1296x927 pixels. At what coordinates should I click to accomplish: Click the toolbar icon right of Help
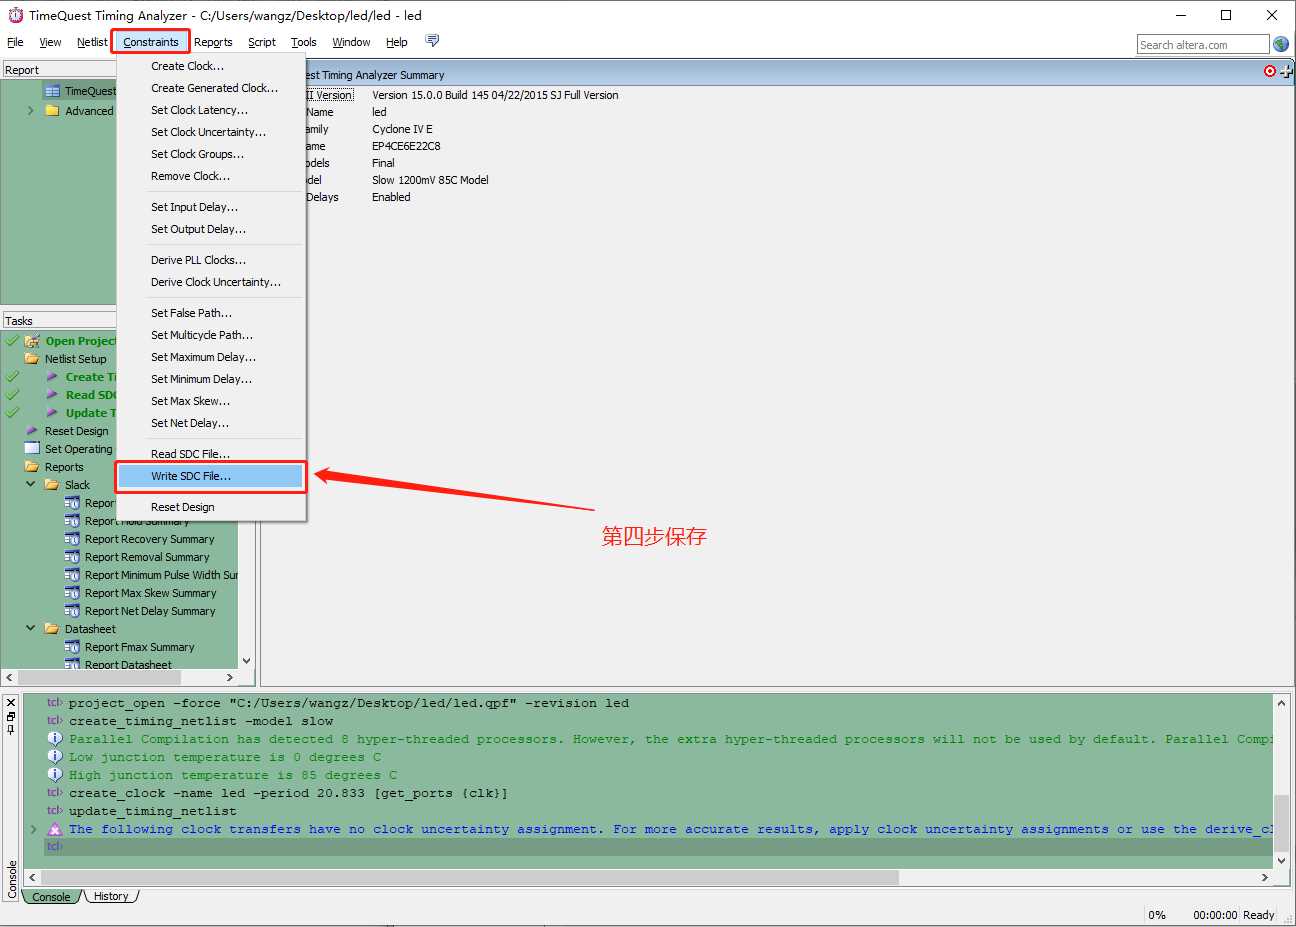pos(432,41)
